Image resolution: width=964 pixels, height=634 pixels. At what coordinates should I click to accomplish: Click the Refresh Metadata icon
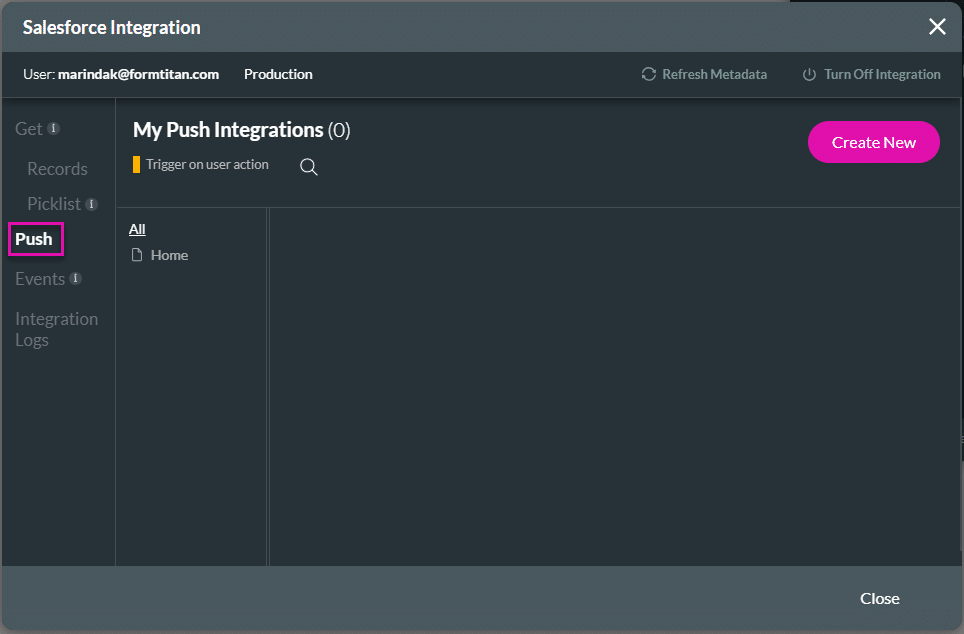(648, 74)
